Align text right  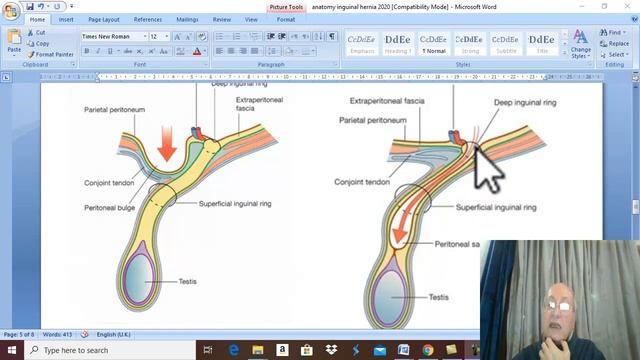point(243,51)
